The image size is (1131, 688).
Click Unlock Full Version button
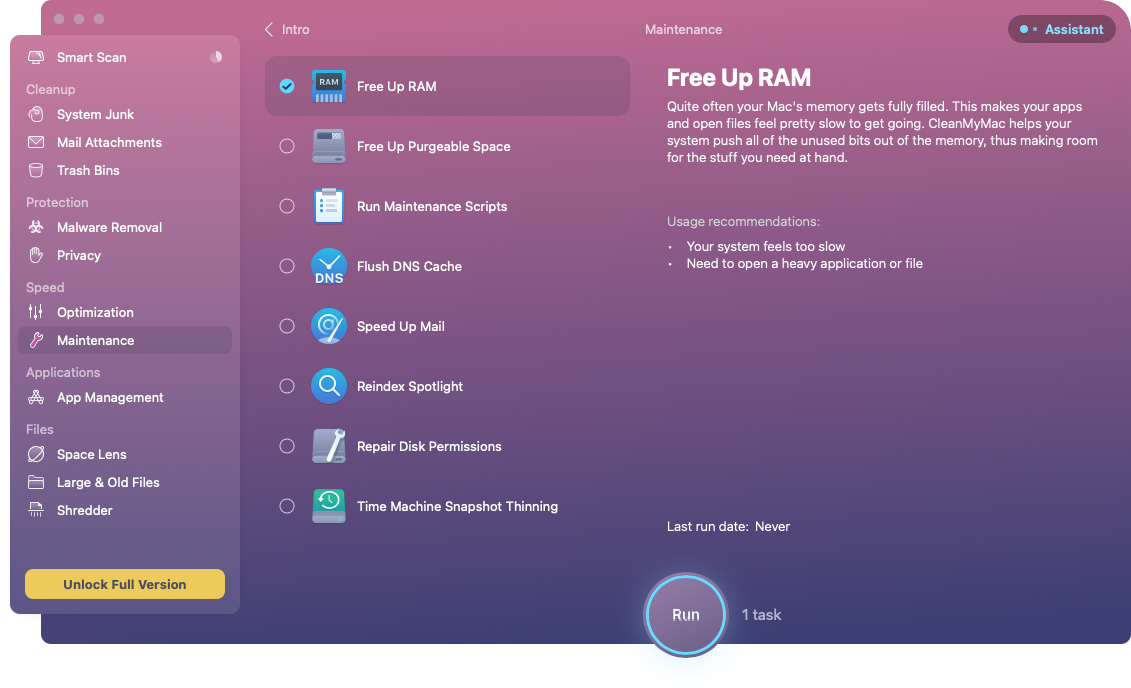pyautogui.click(x=125, y=584)
